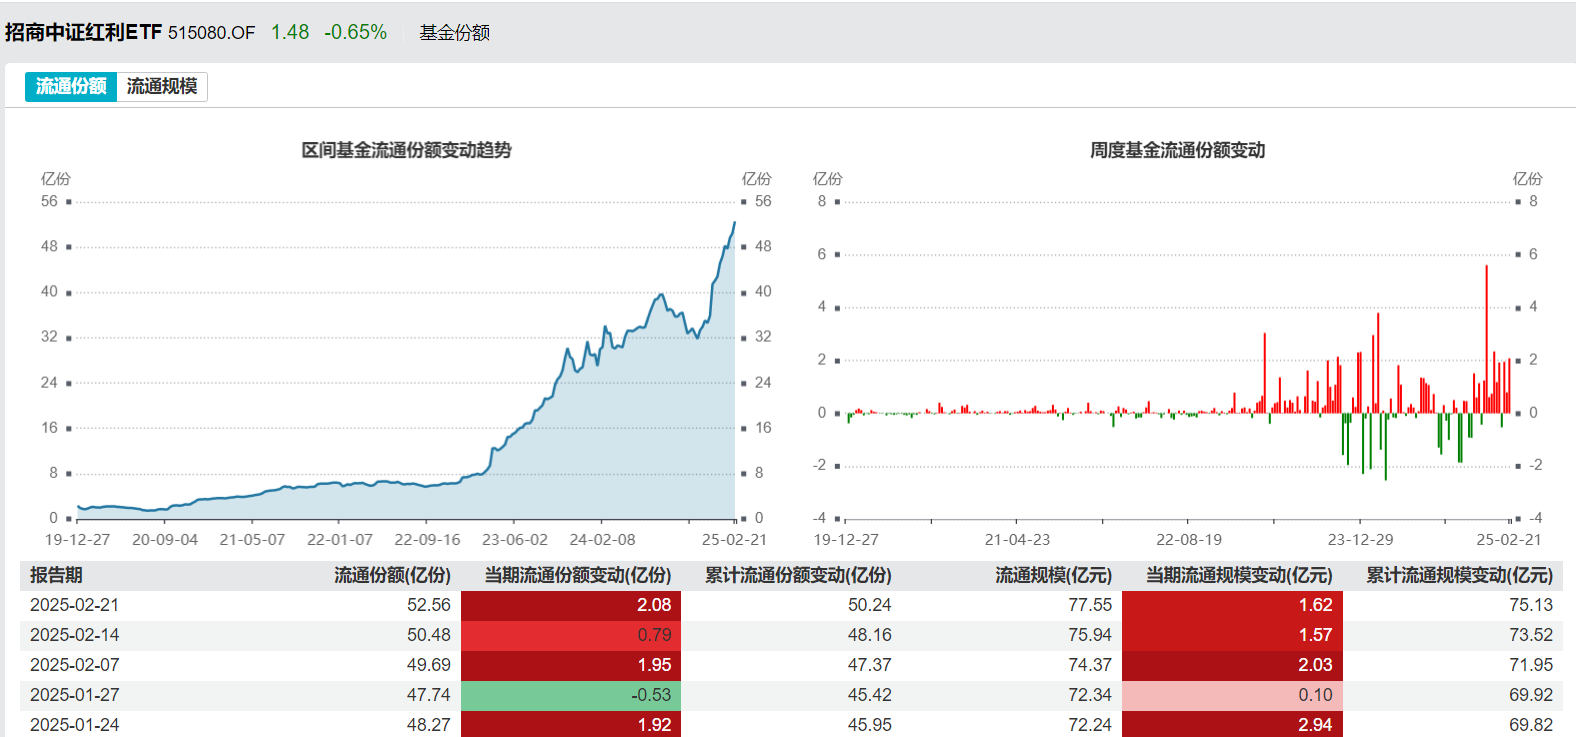The width and height of the screenshot is (1576, 737).
Task: Click the 周度基金流通份额变动 chart title
Action: click(x=1177, y=150)
